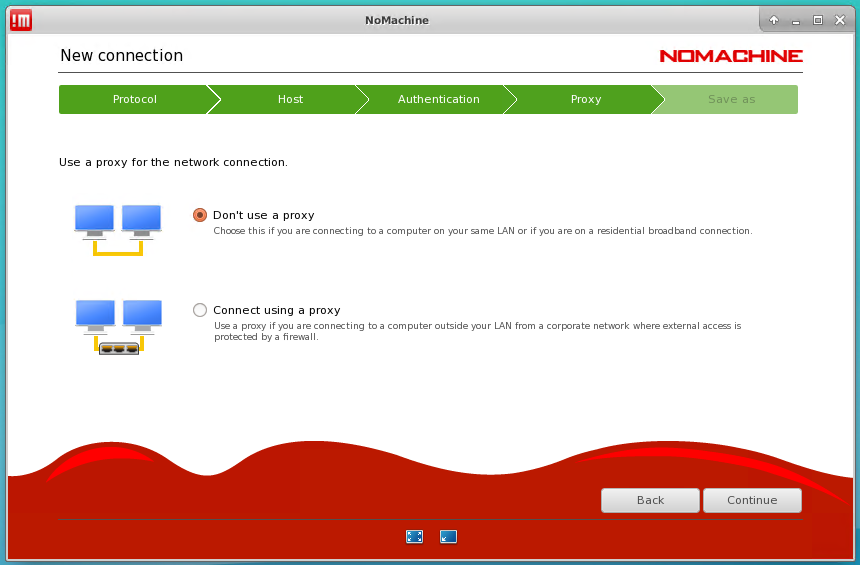860x565 pixels.
Task: Click the Back button
Action: (650, 500)
